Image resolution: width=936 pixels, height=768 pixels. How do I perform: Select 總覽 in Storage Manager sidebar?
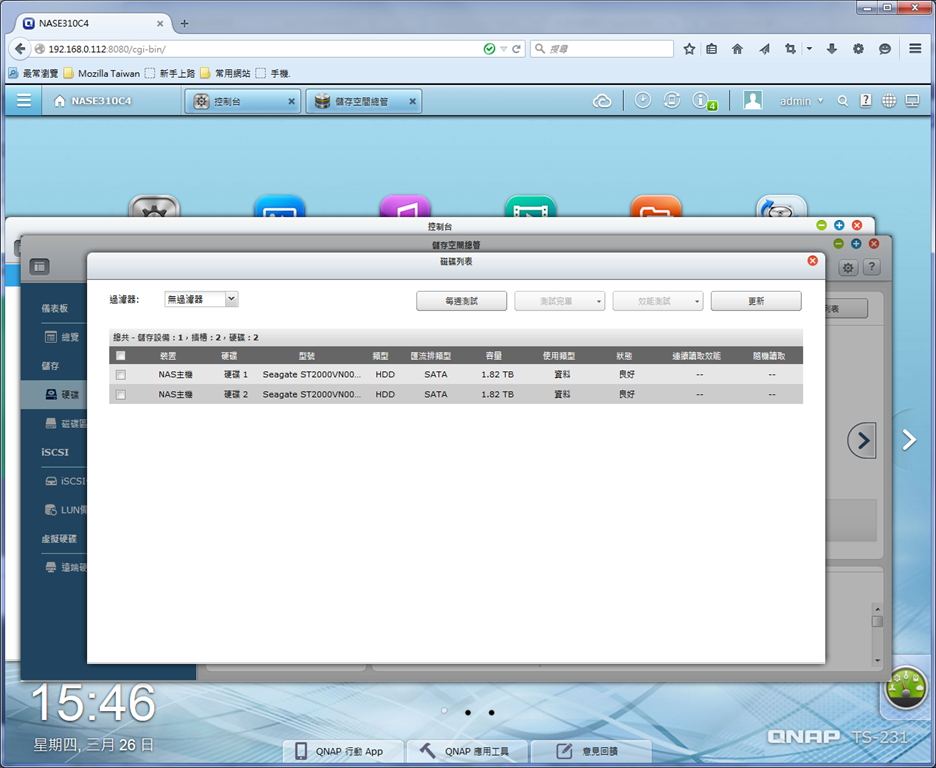pos(62,337)
